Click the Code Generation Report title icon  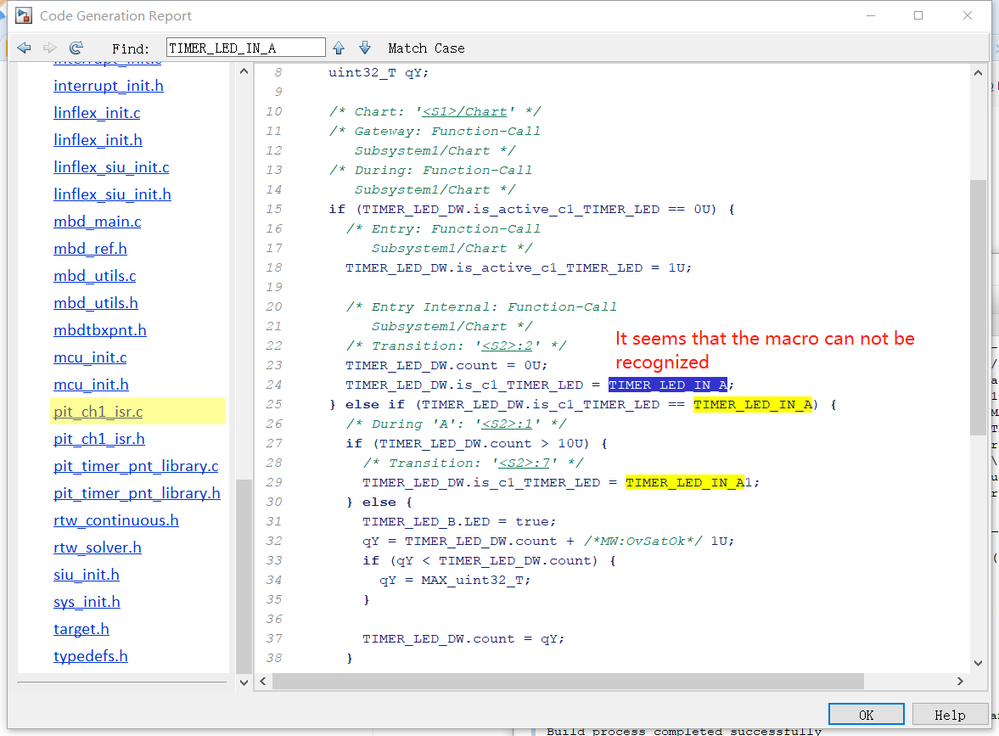pos(24,15)
